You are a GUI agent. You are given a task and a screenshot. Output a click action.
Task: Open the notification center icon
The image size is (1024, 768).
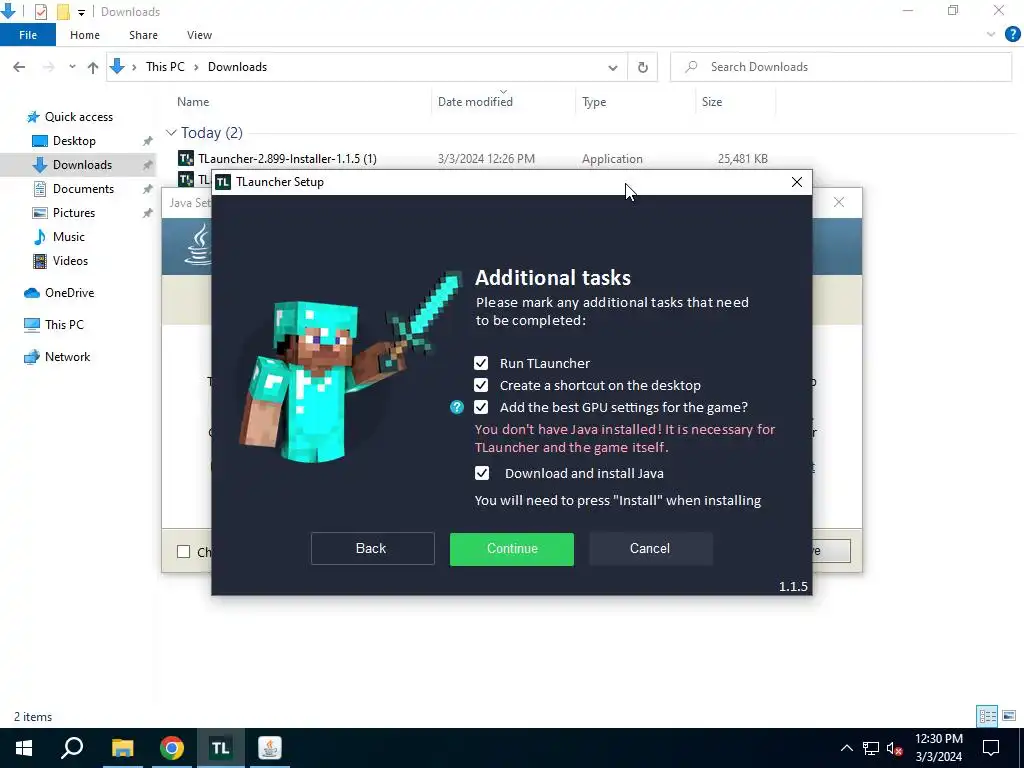click(991, 748)
